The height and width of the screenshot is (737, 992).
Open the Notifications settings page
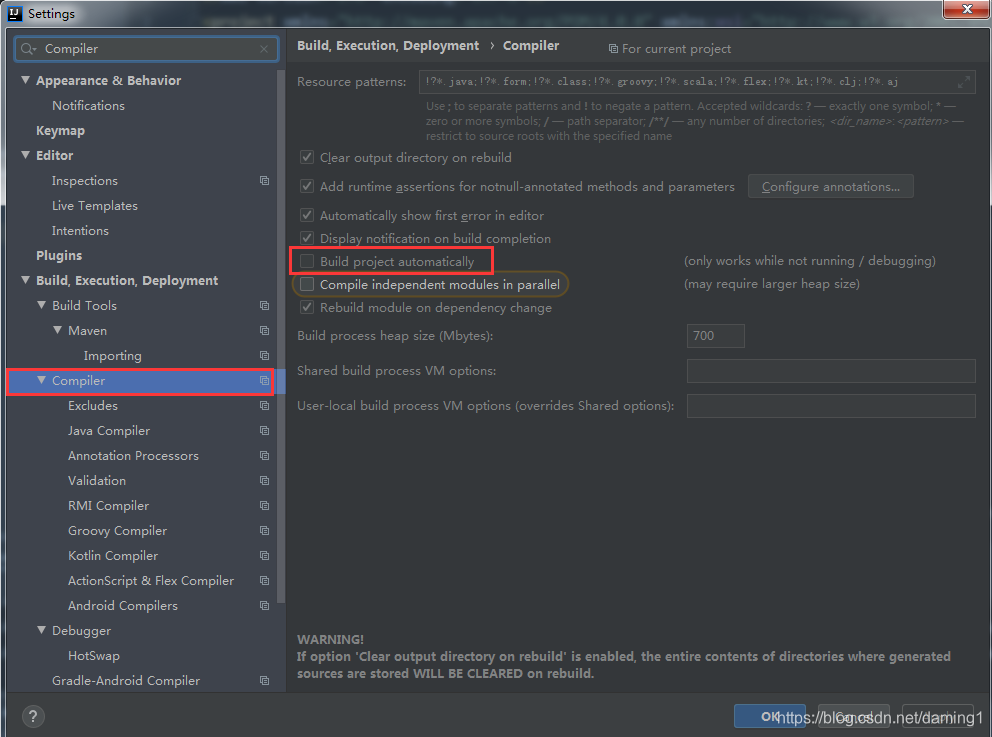(88, 106)
